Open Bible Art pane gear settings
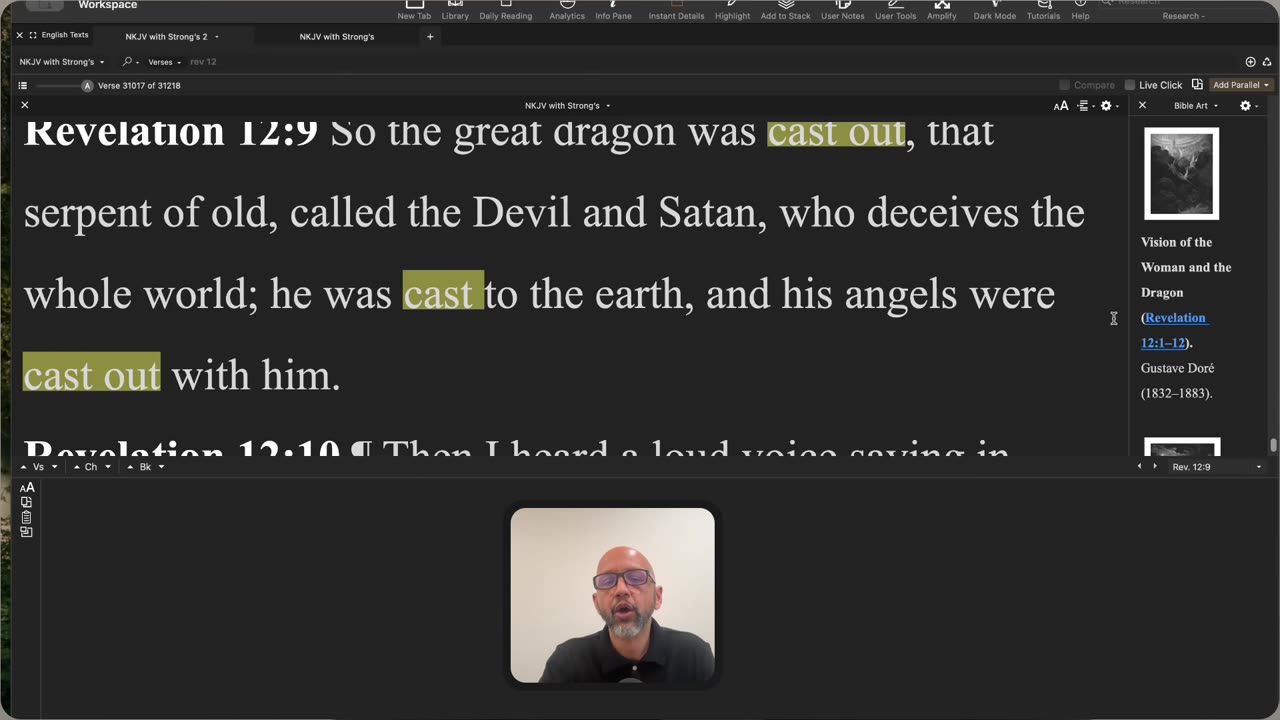This screenshot has height=720, width=1280. [x=1248, y=106]
